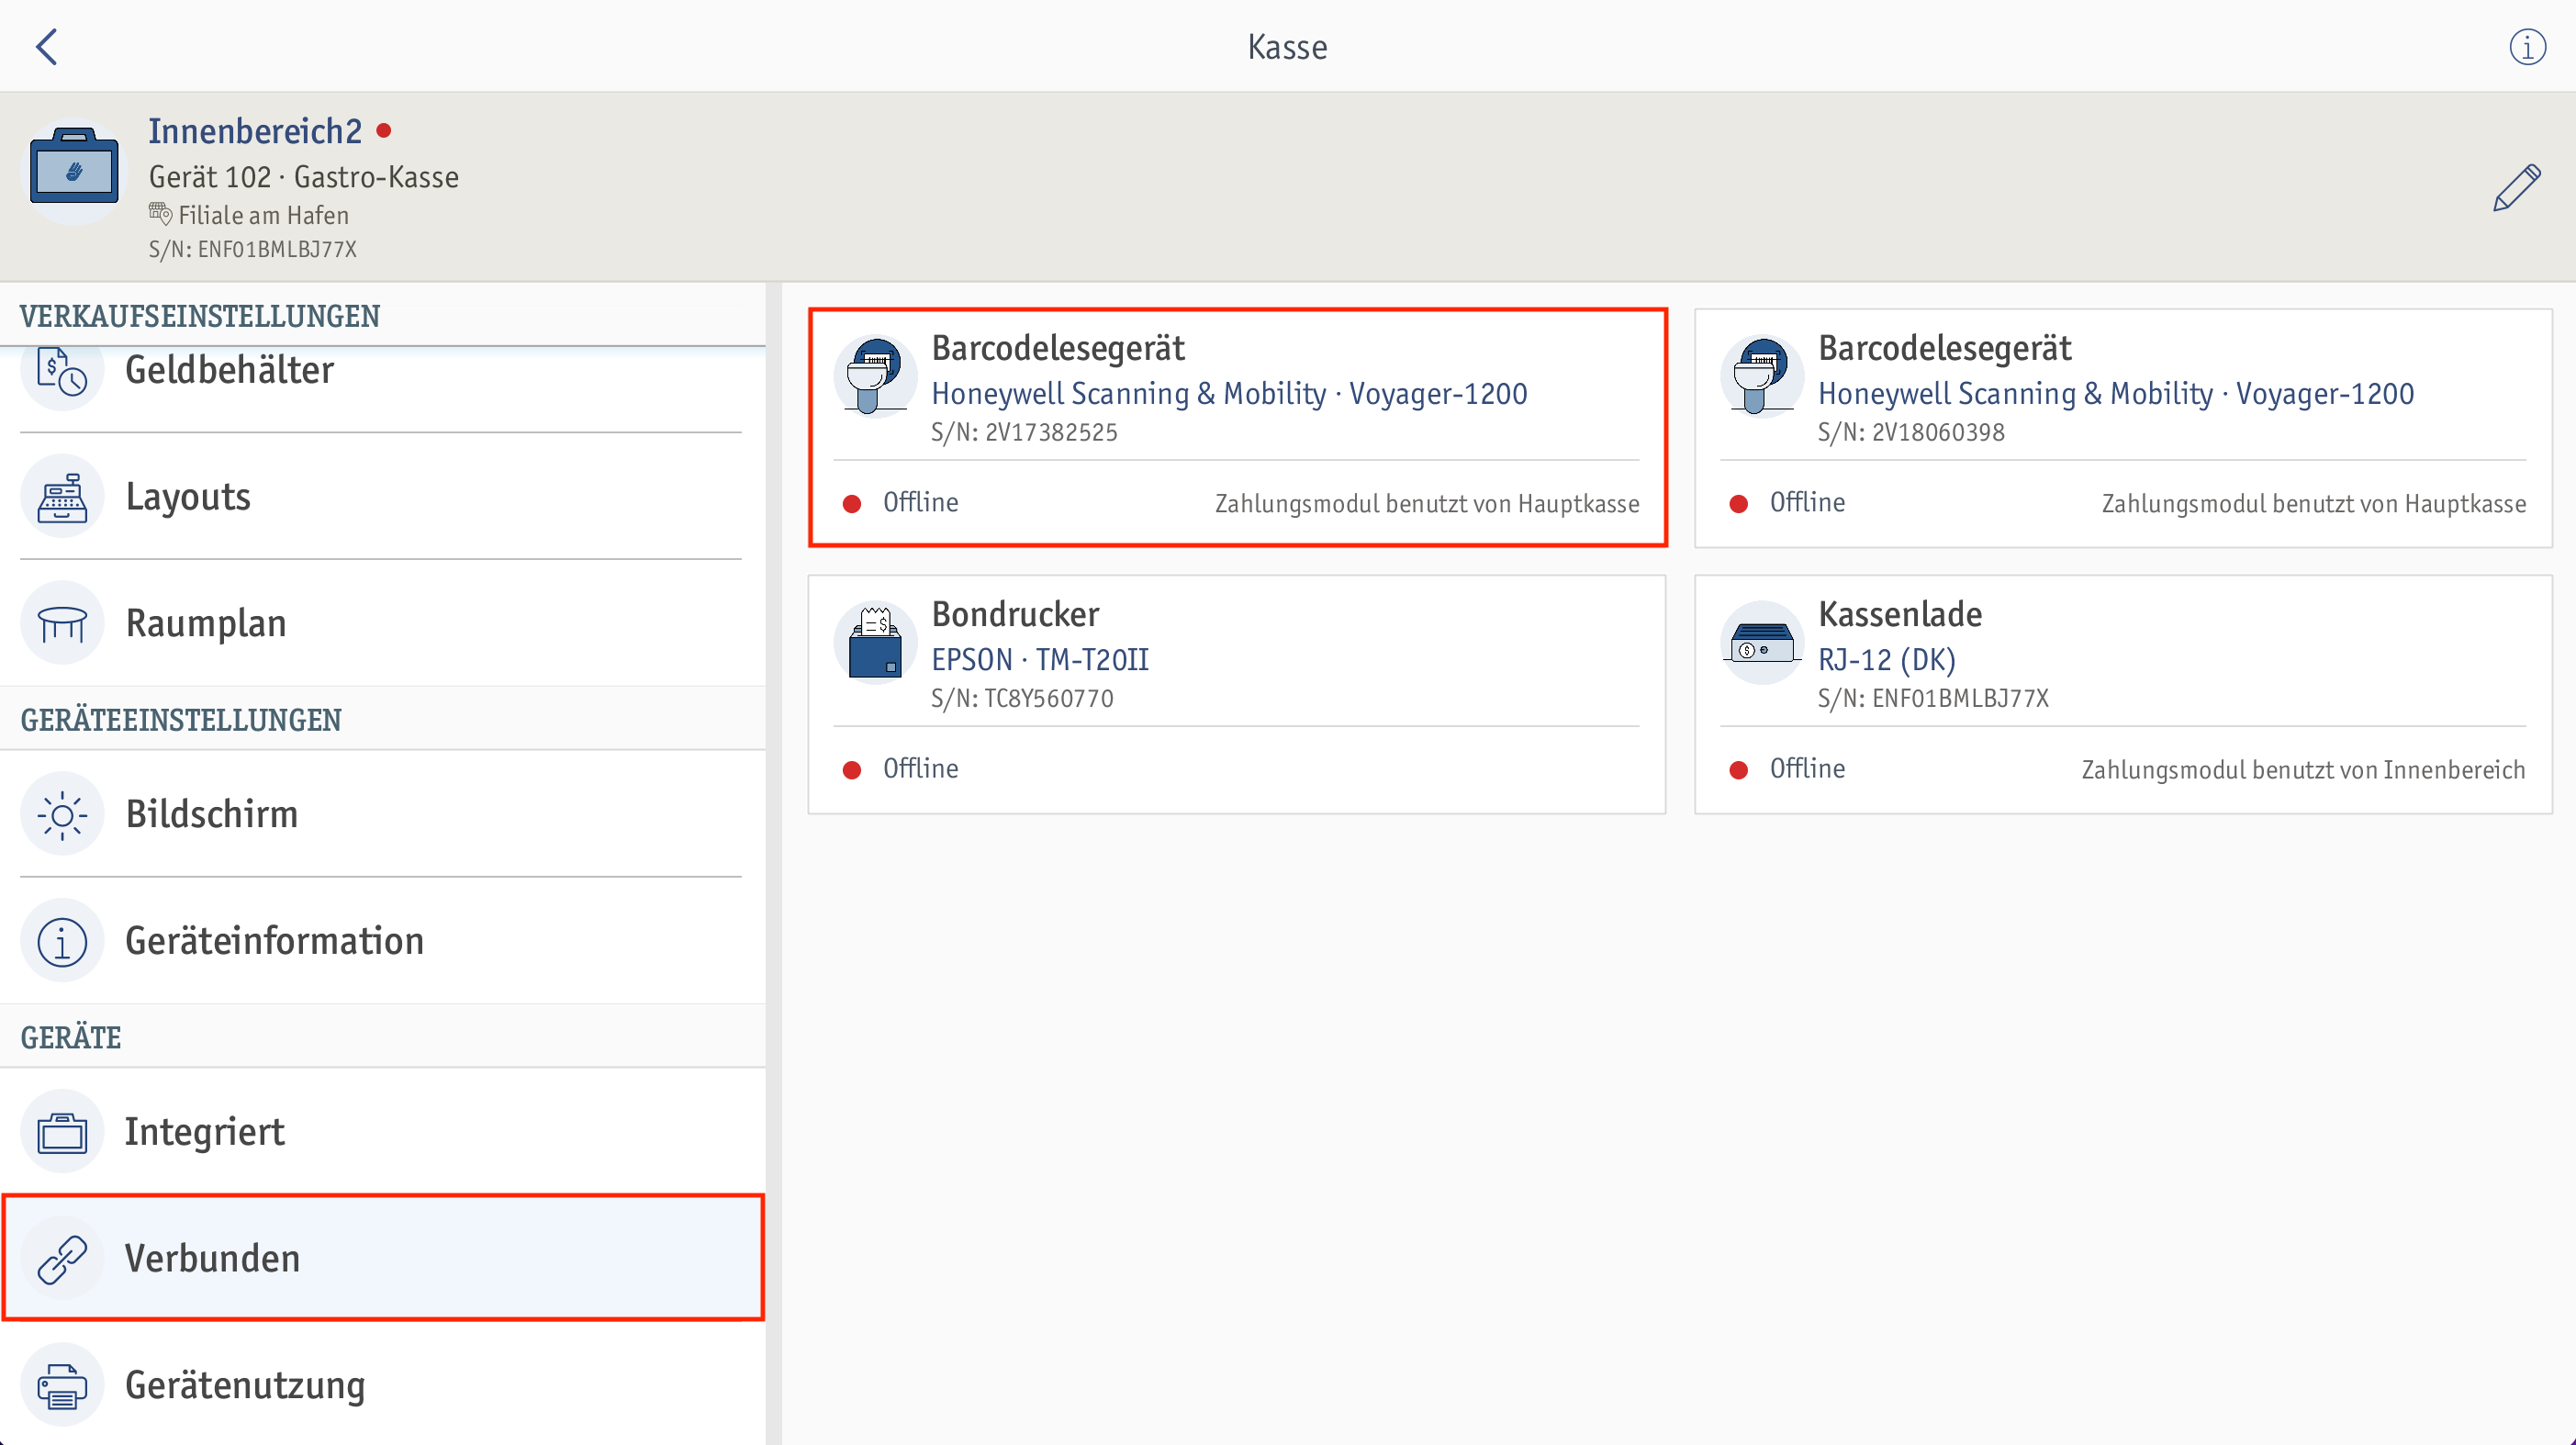Screen dimensions: 2576x1445
Task: Open Barcodelesegerät card with S/N 2V18060398
Action: click(x=2123, y=428)
